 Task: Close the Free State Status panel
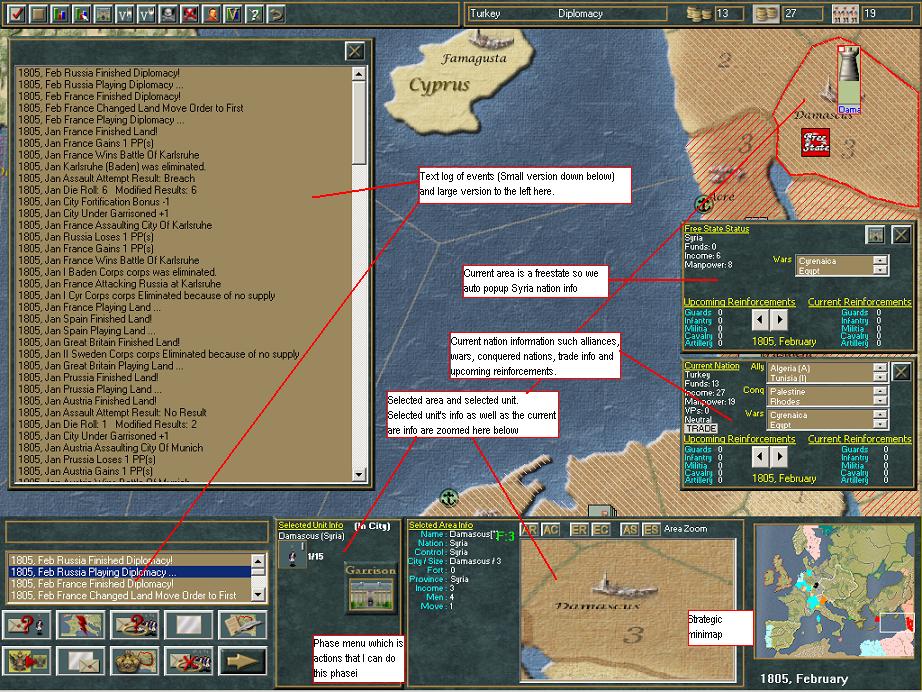[x=901, y=235]
